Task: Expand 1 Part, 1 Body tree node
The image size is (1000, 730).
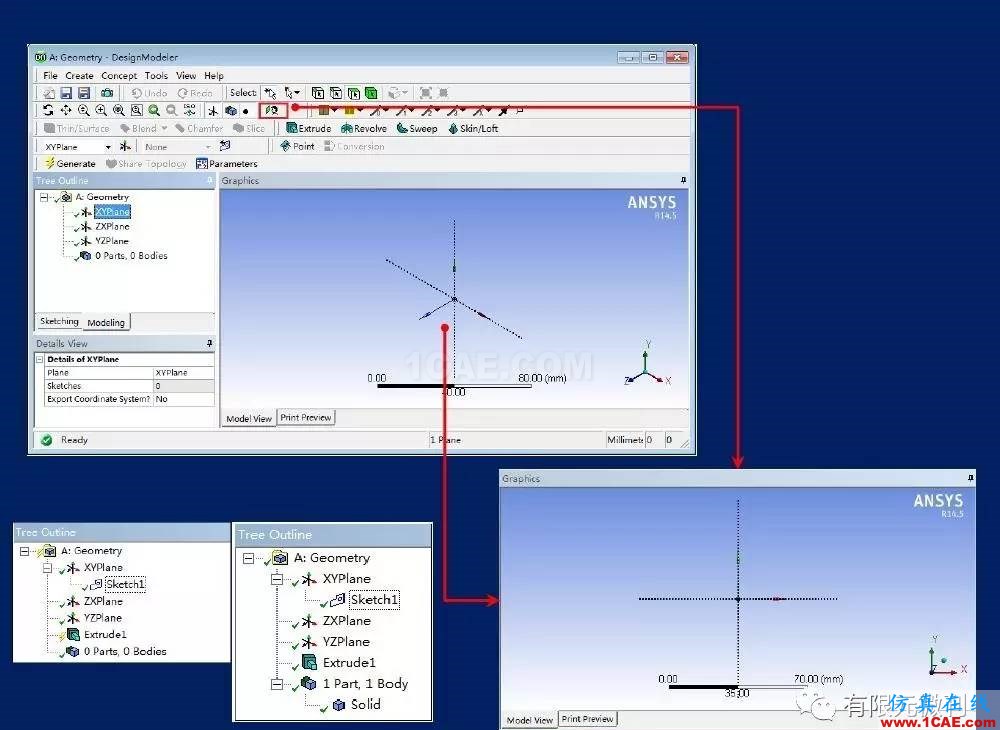Action: click(277, 684)
